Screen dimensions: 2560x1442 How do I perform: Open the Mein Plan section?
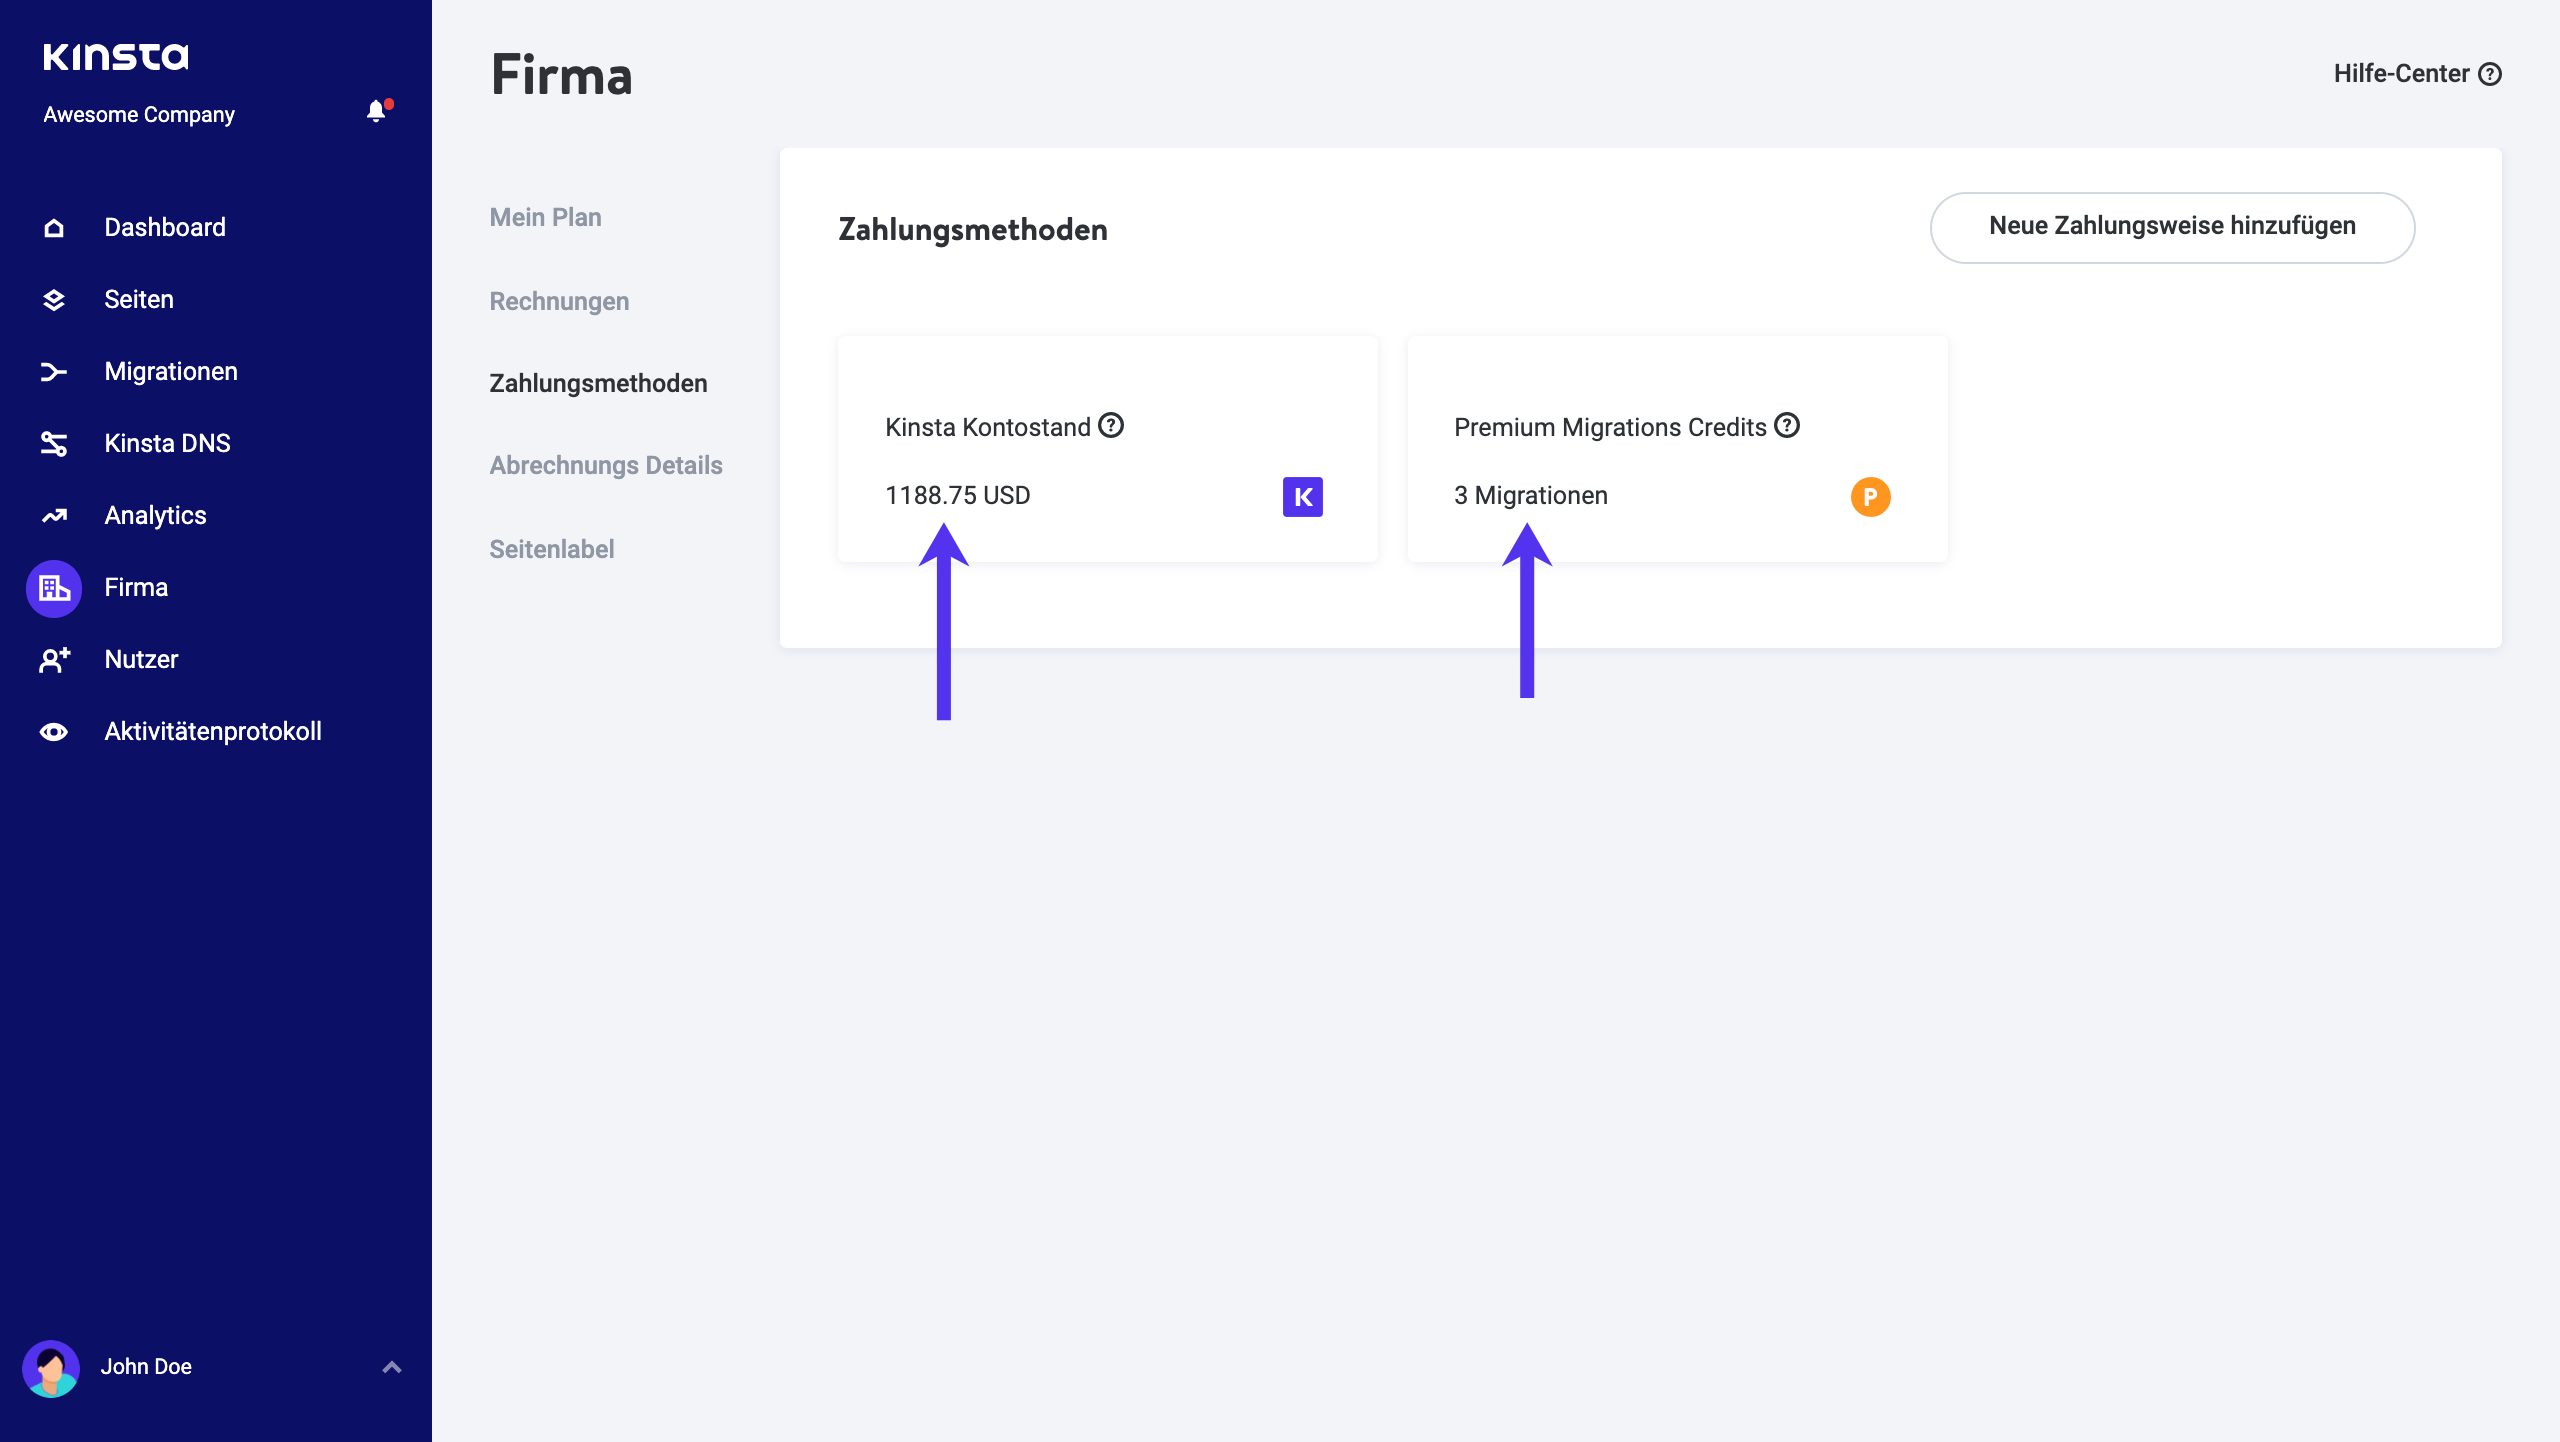coord(545,217)
